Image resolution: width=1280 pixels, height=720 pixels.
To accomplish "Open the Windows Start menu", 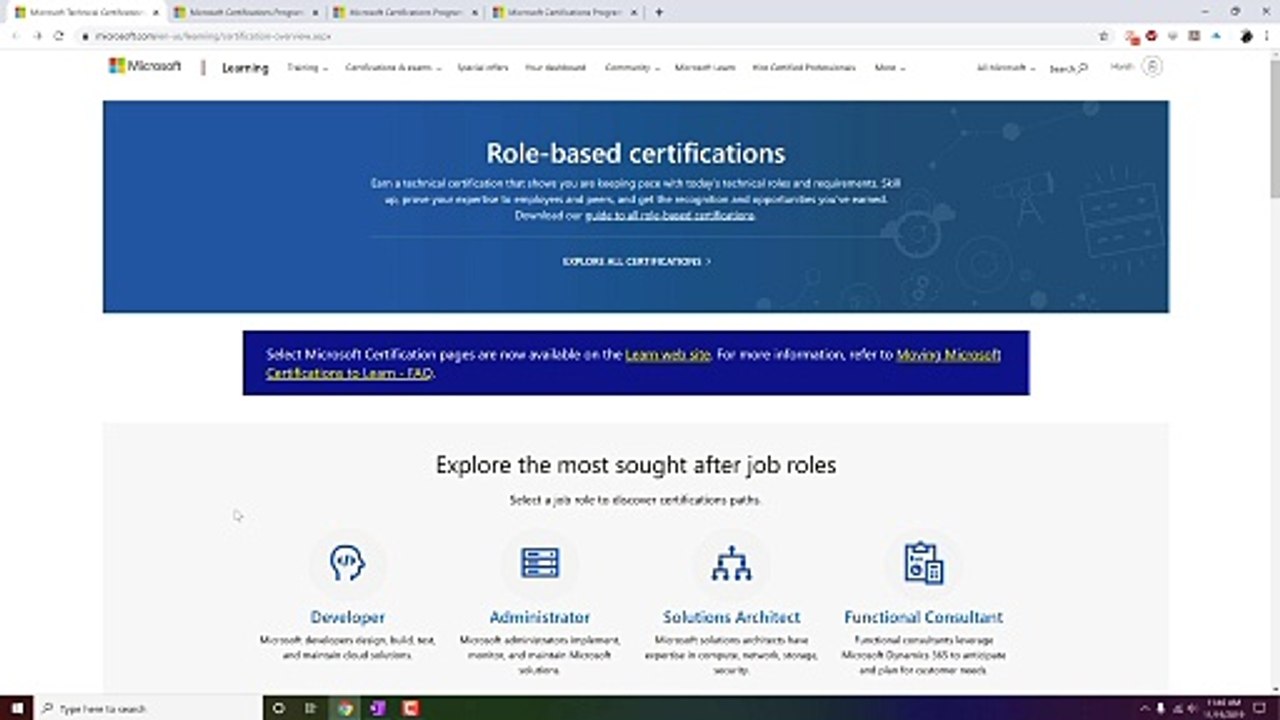I will click(16, 708).
